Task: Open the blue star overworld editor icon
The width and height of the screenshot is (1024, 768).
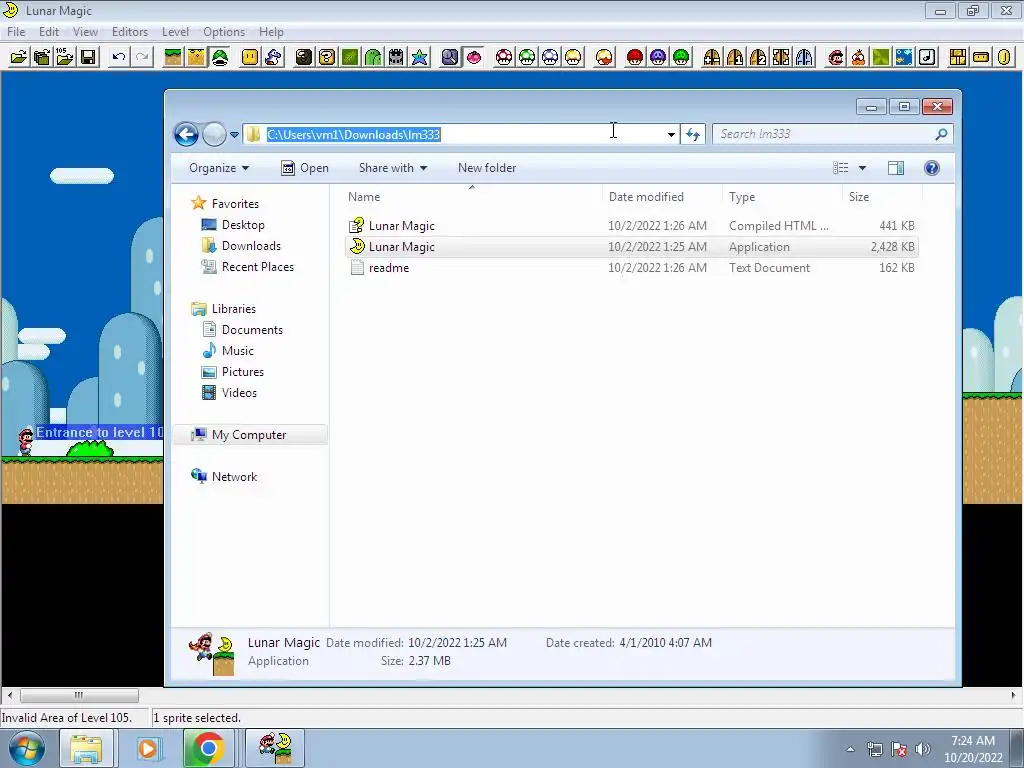Action: pos(419,57)
